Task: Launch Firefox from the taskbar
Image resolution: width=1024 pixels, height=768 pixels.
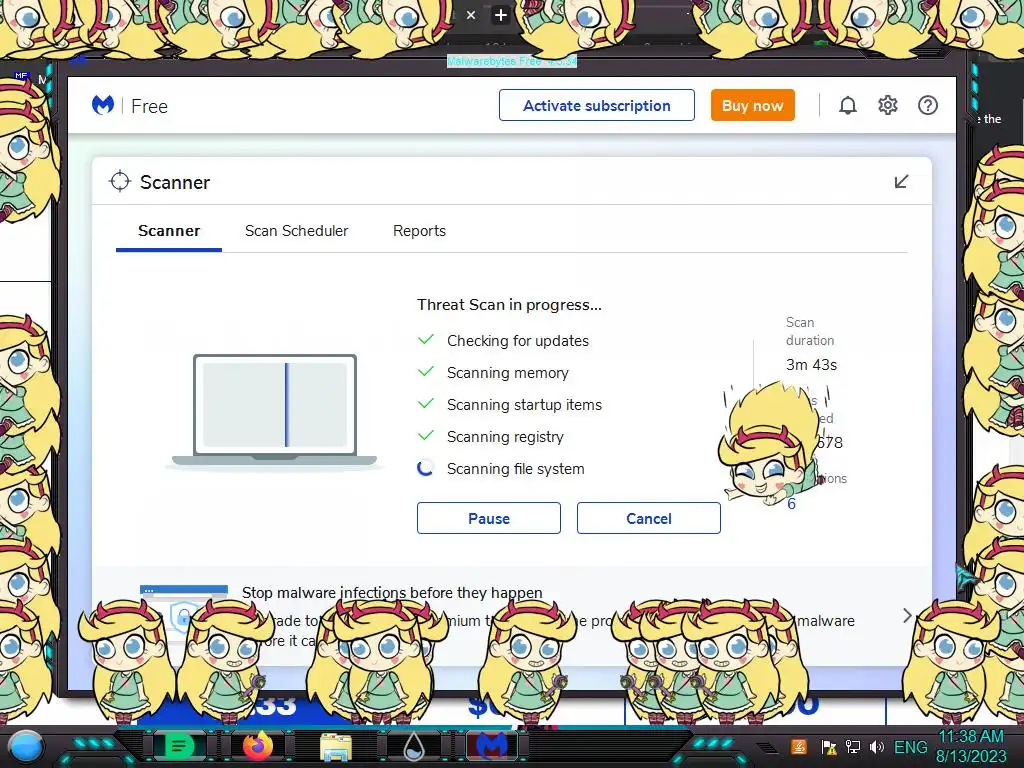Action: pyautogui.click(x=257, y=746)
